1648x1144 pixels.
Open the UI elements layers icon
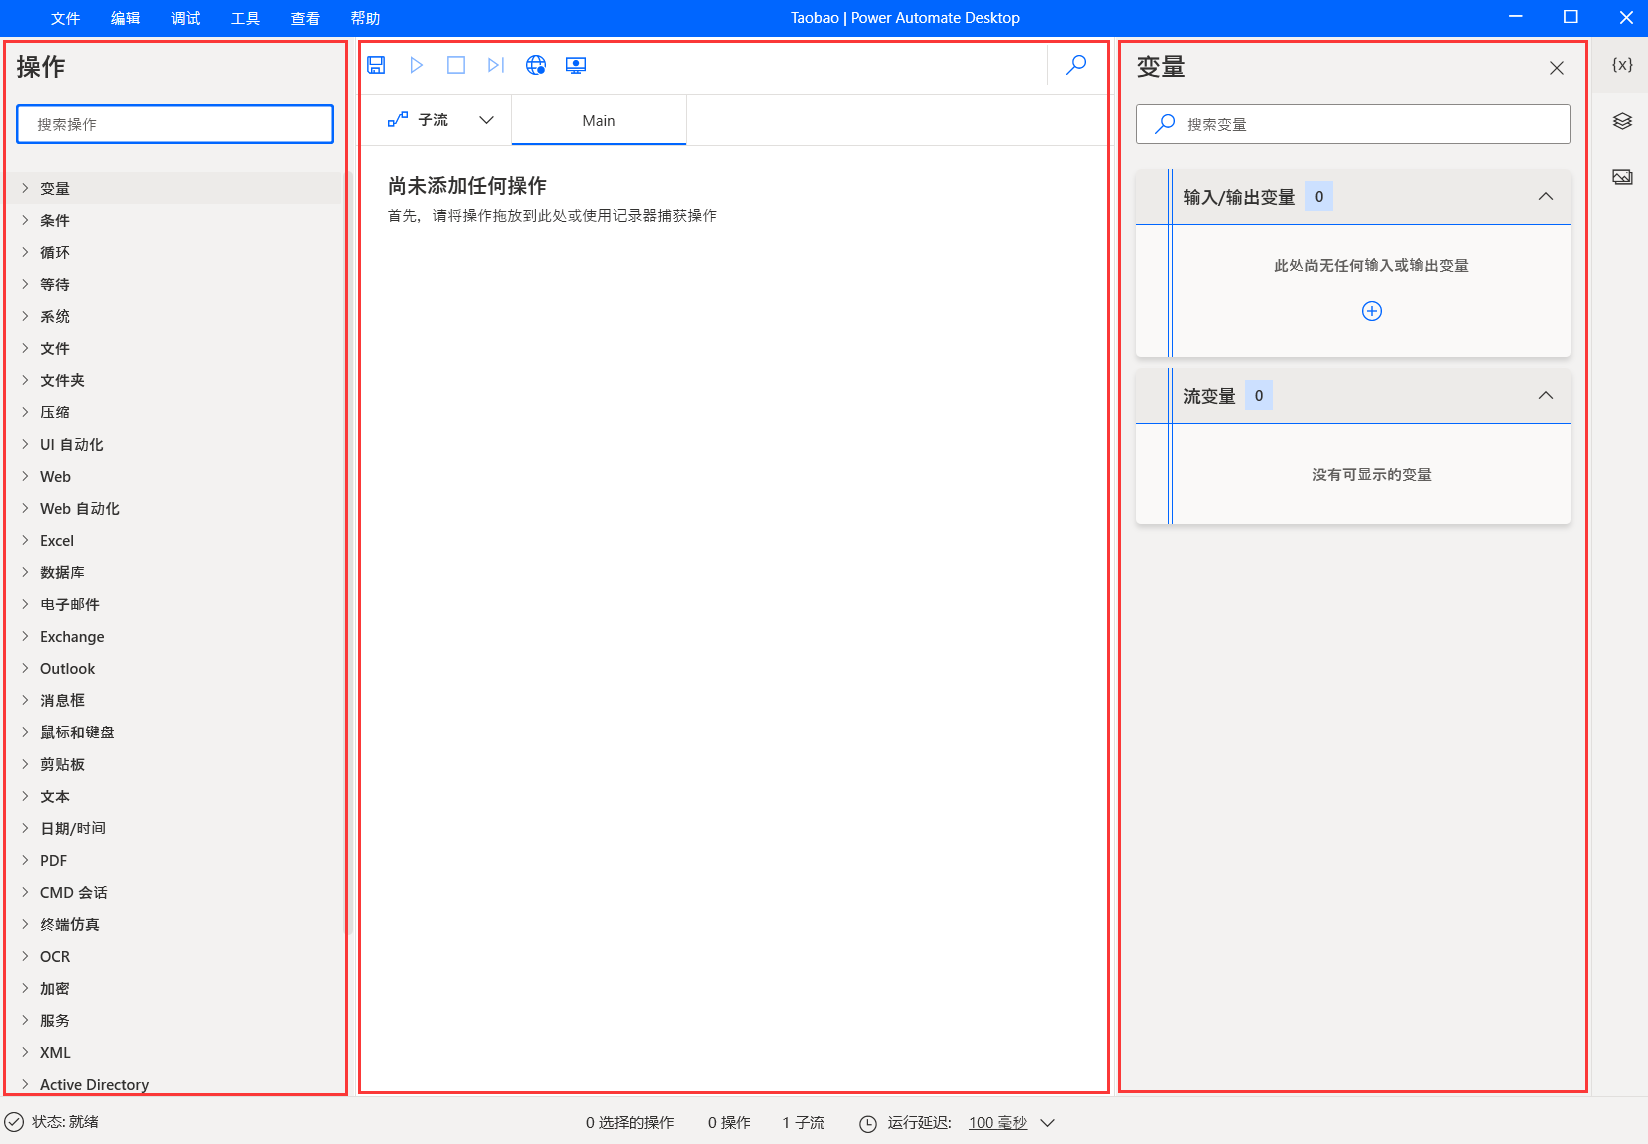point(1622,121)
